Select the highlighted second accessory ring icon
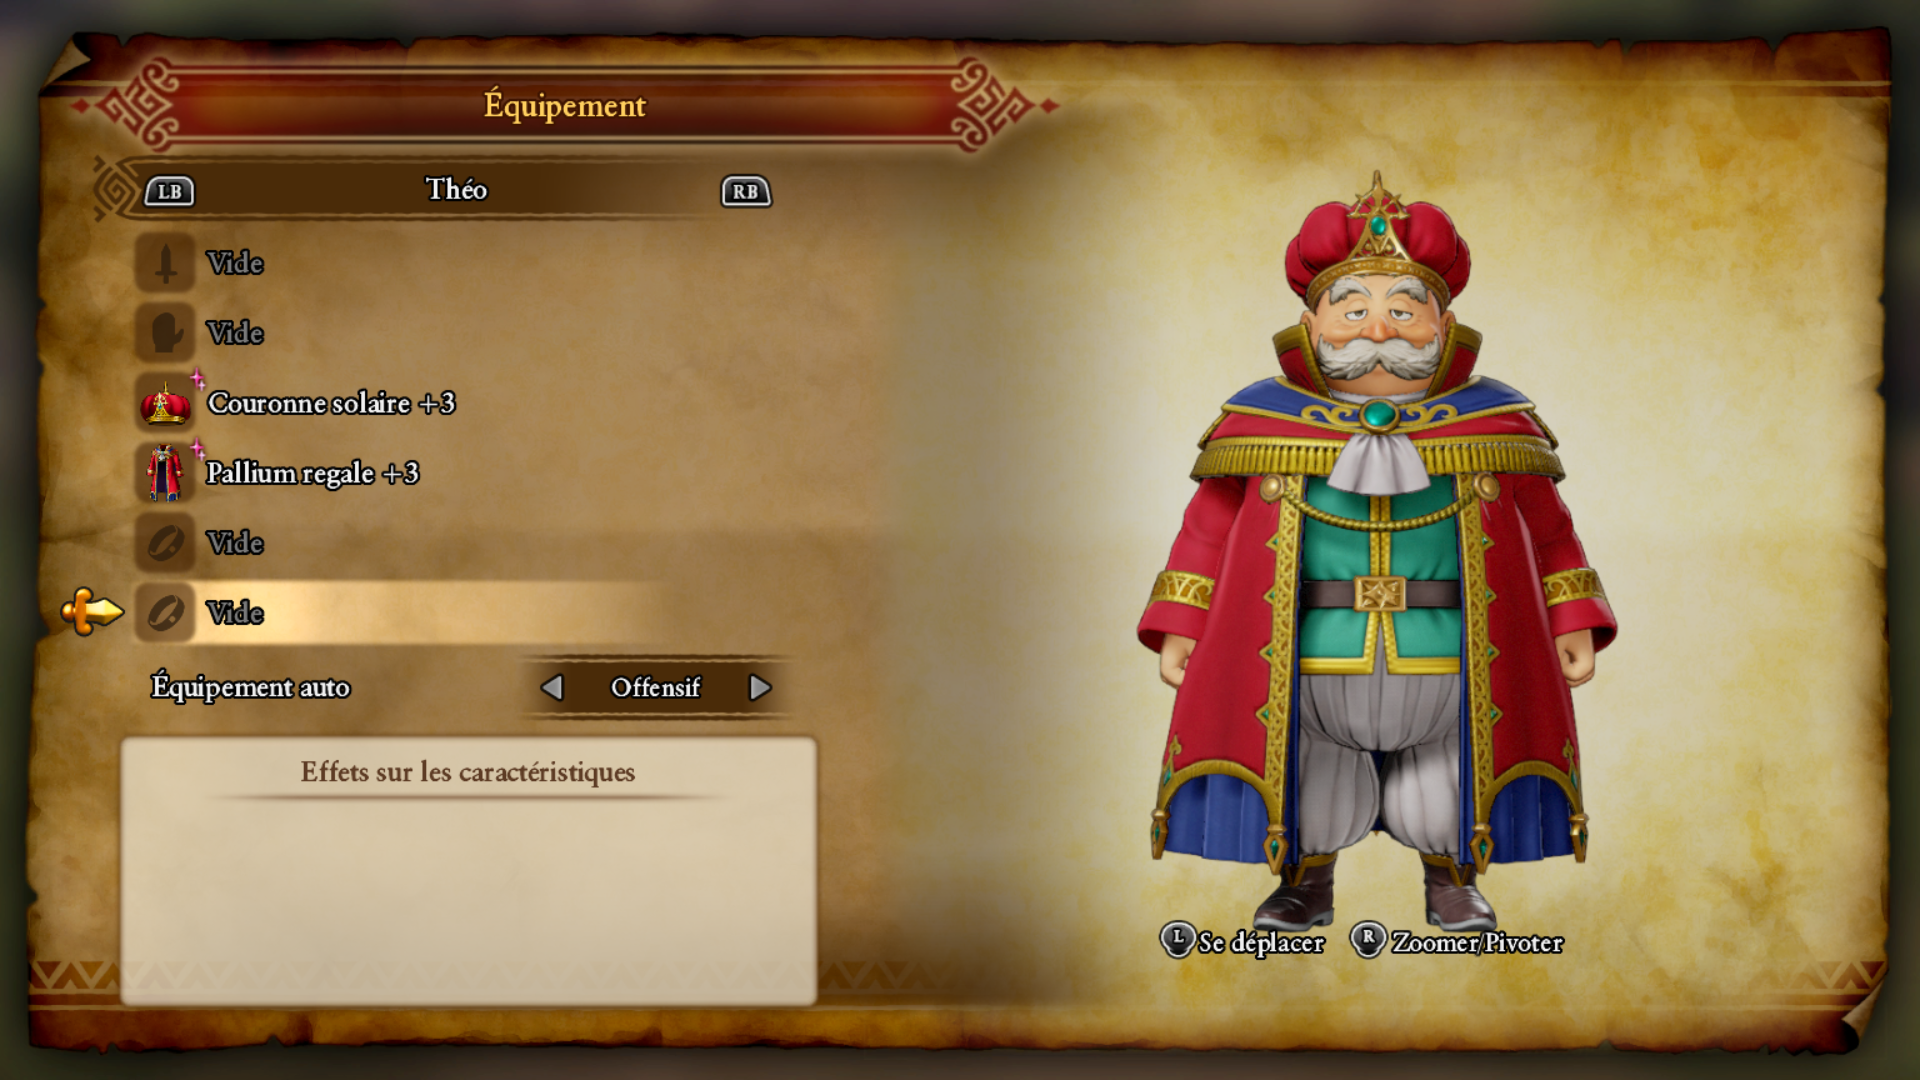The image size is (1920, 1080). point(165,612)
